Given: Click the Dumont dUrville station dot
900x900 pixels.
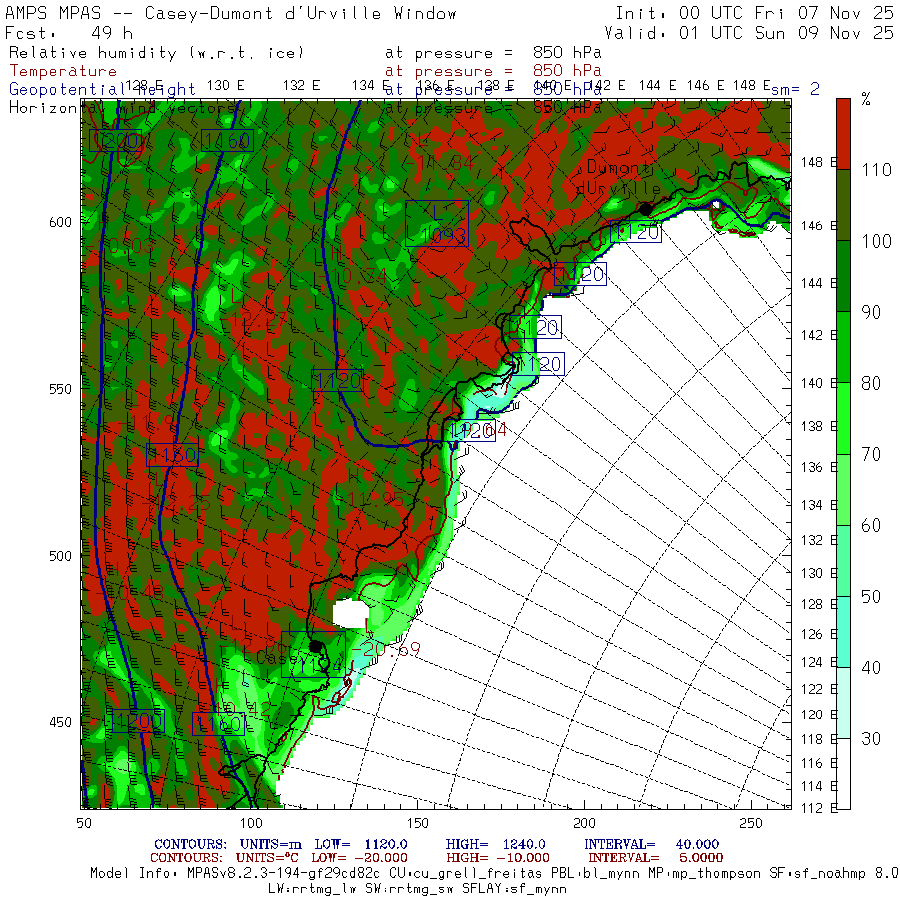Looking at the screenshot, I should point(646,210).
